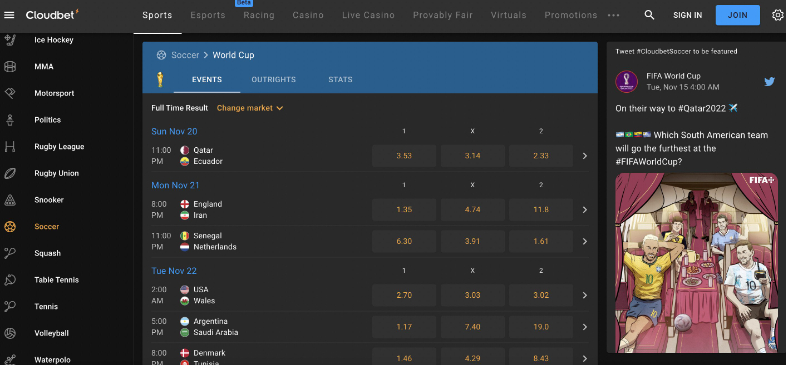The width and height of the screenshot is (786, 365).
Task: Open the Provably Fair nav tab
Action: click(443, 15)
